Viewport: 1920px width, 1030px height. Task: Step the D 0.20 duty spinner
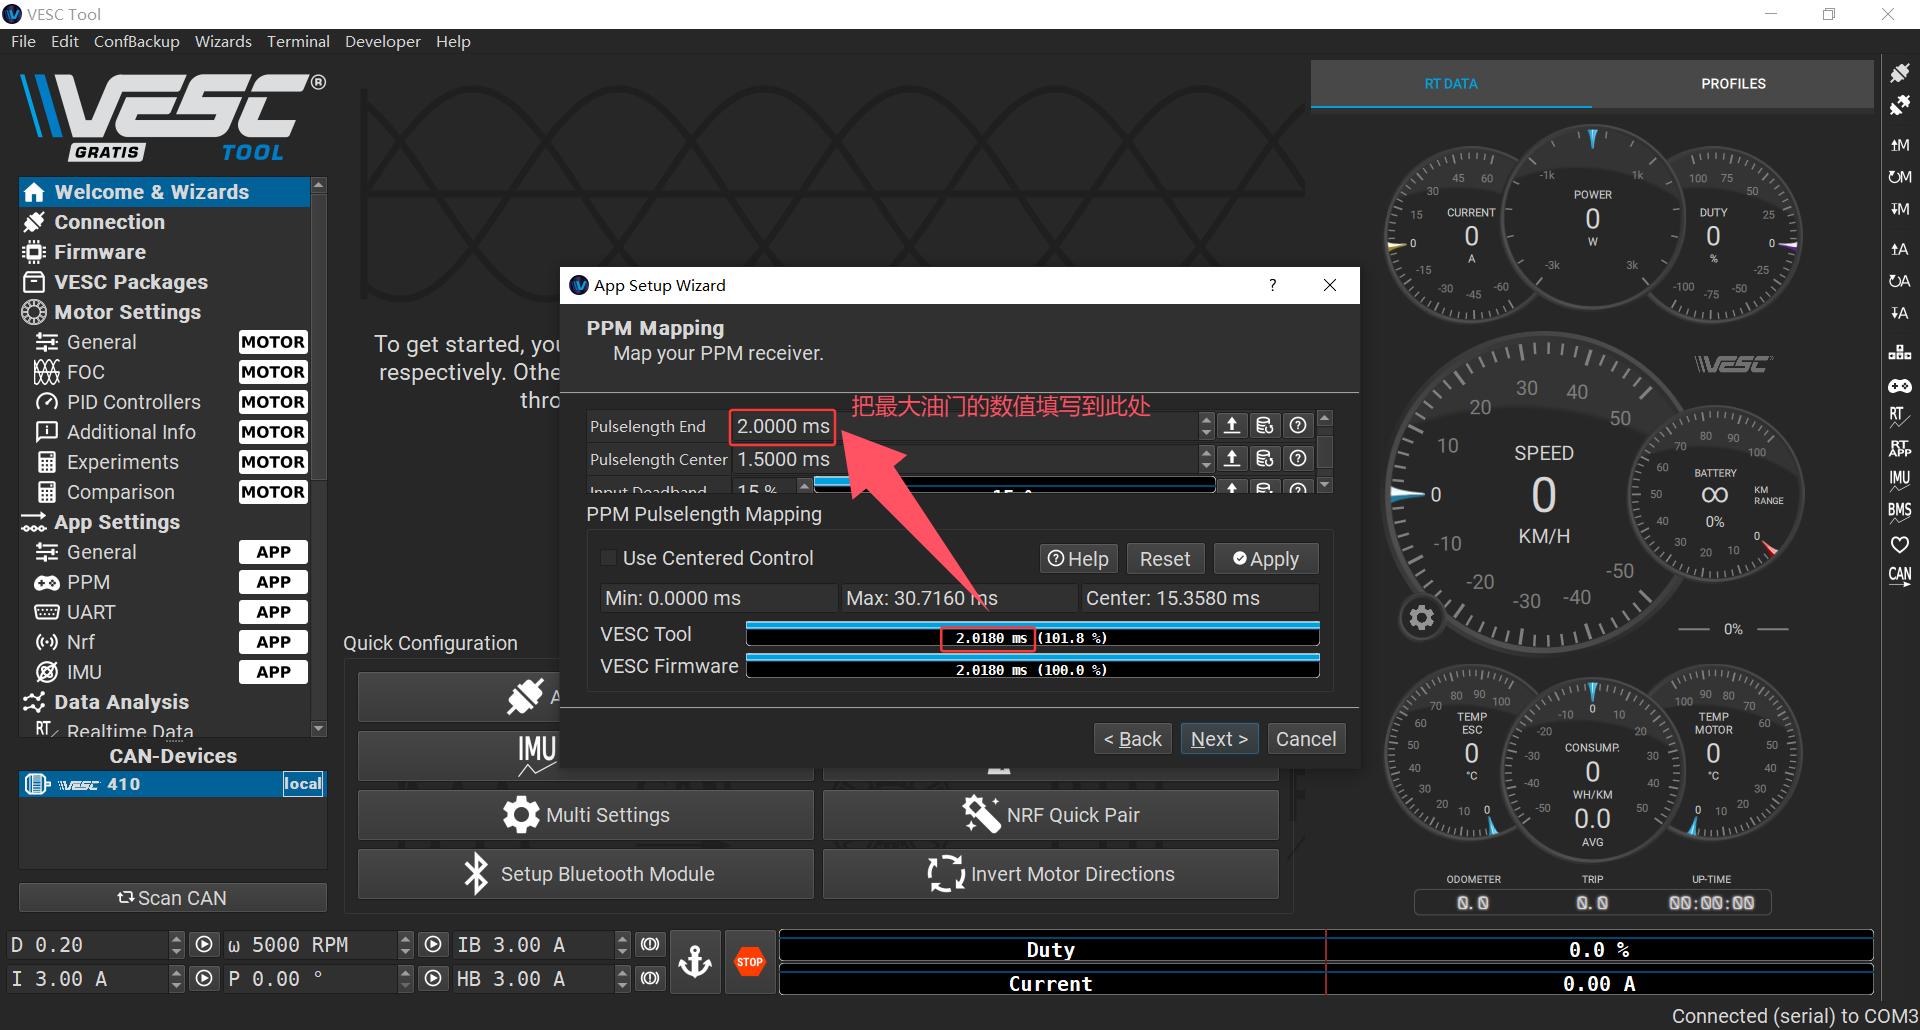tap(177, 945)
